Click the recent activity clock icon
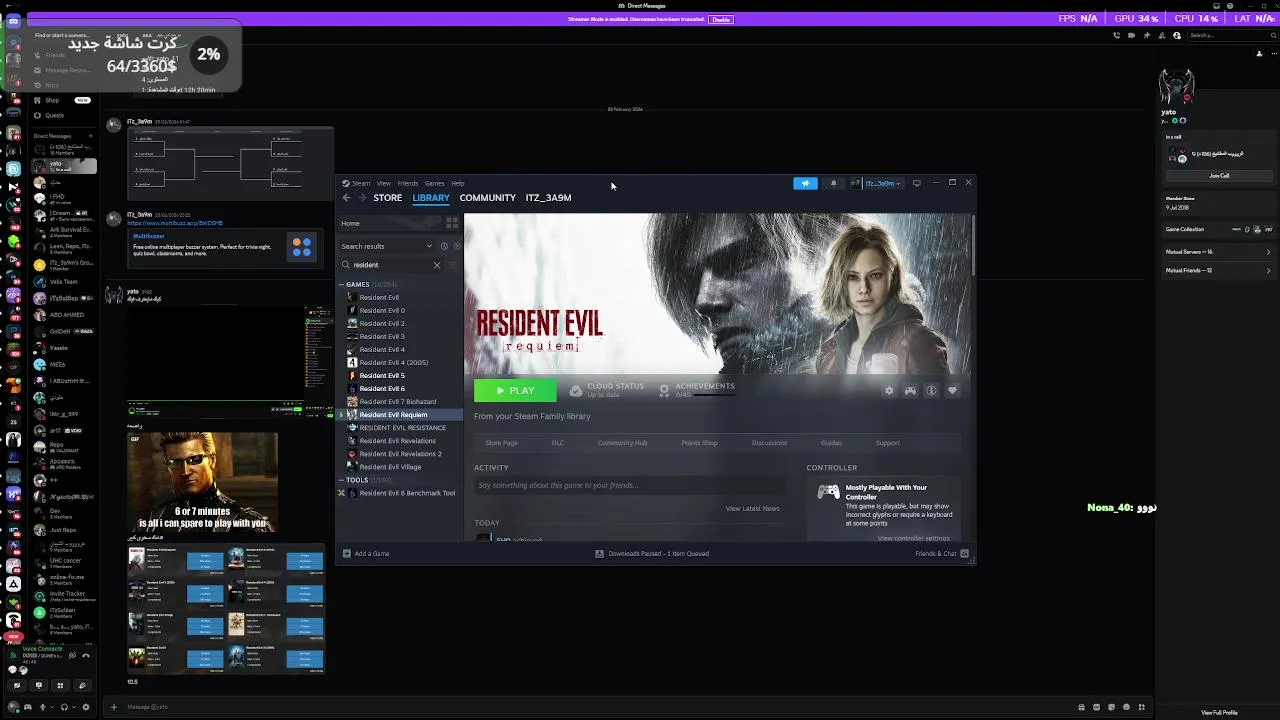Image resolution: width=1280 pixels, height=720 pixels. pos(444,246)
